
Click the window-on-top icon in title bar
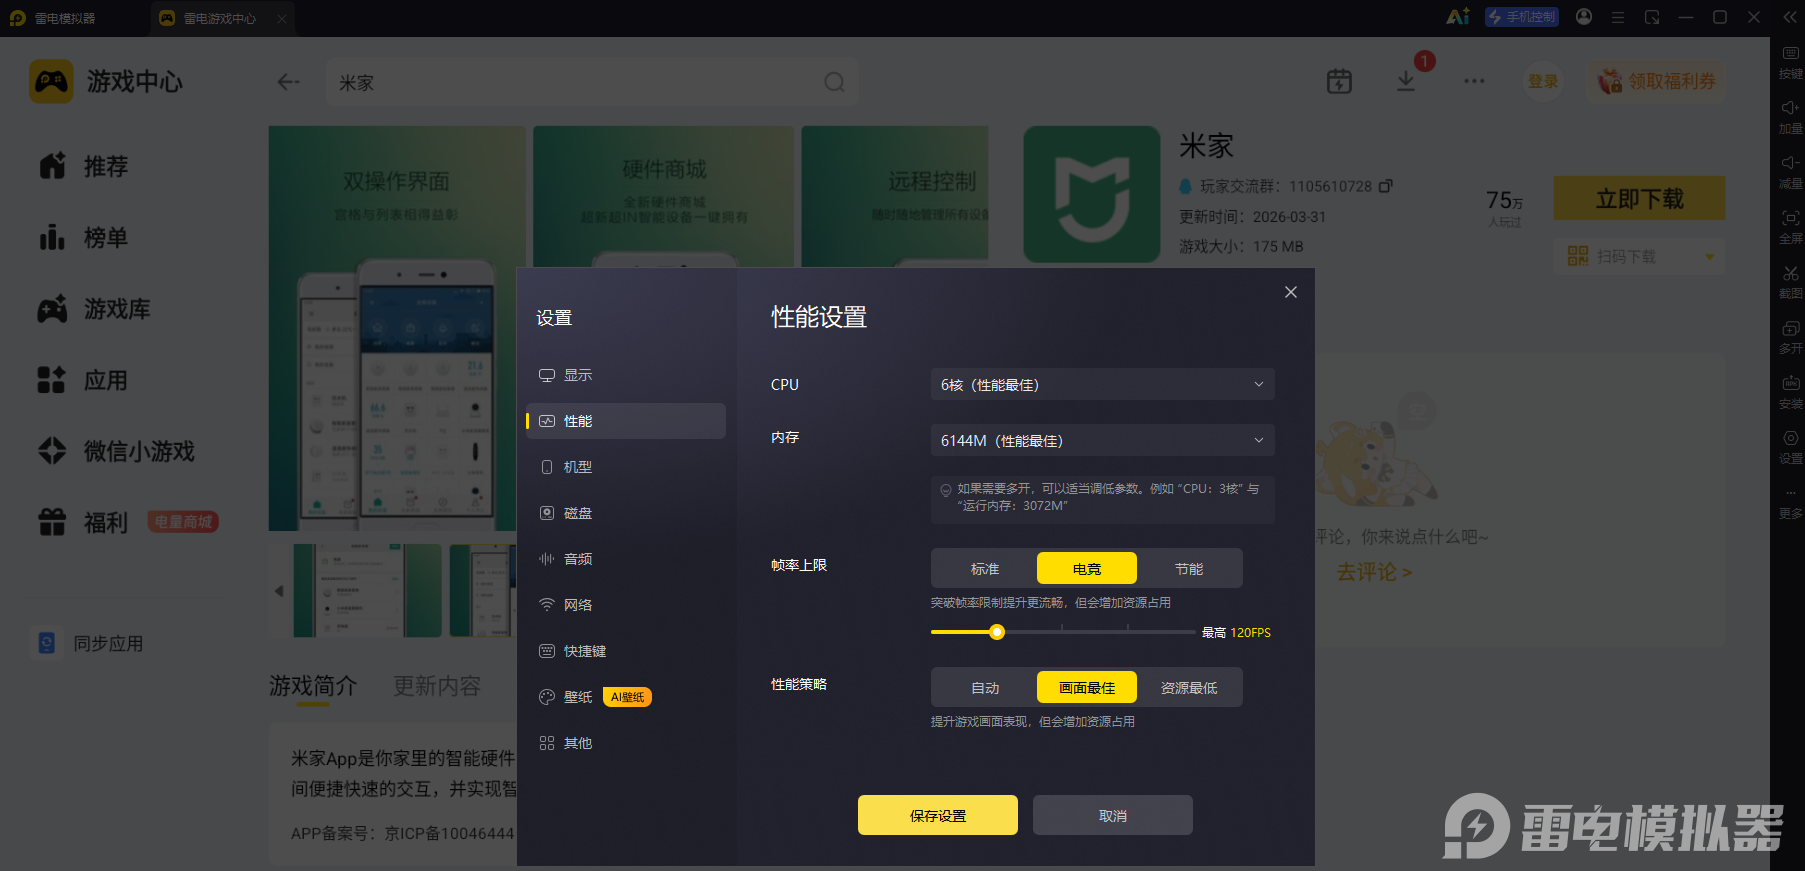1652,17
